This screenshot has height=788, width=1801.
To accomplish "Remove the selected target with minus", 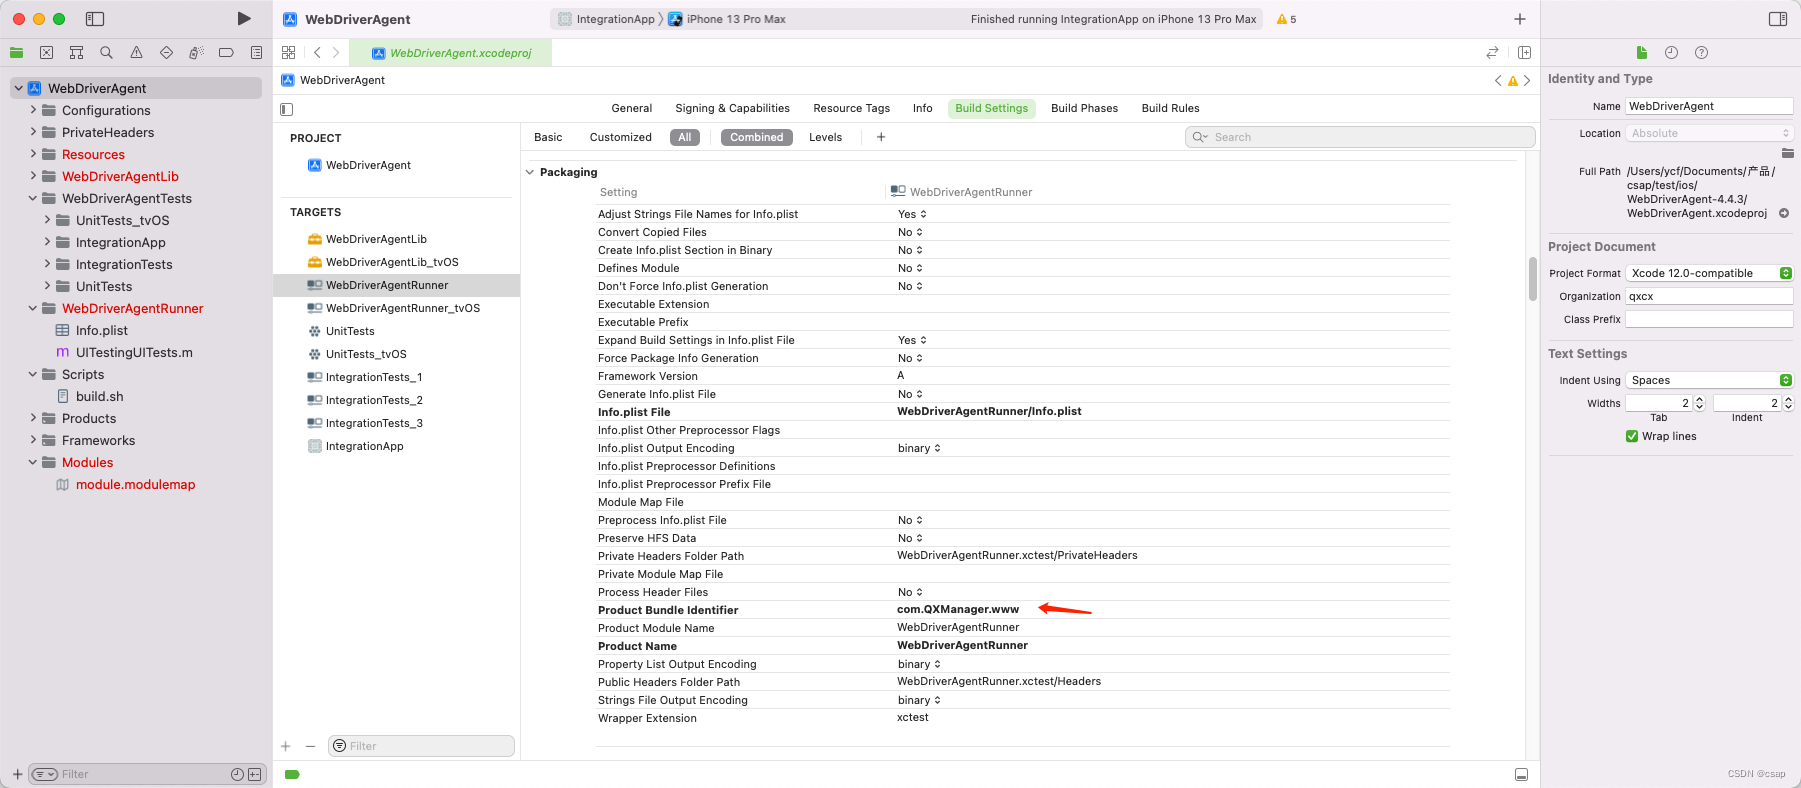I will click(310, 746).
